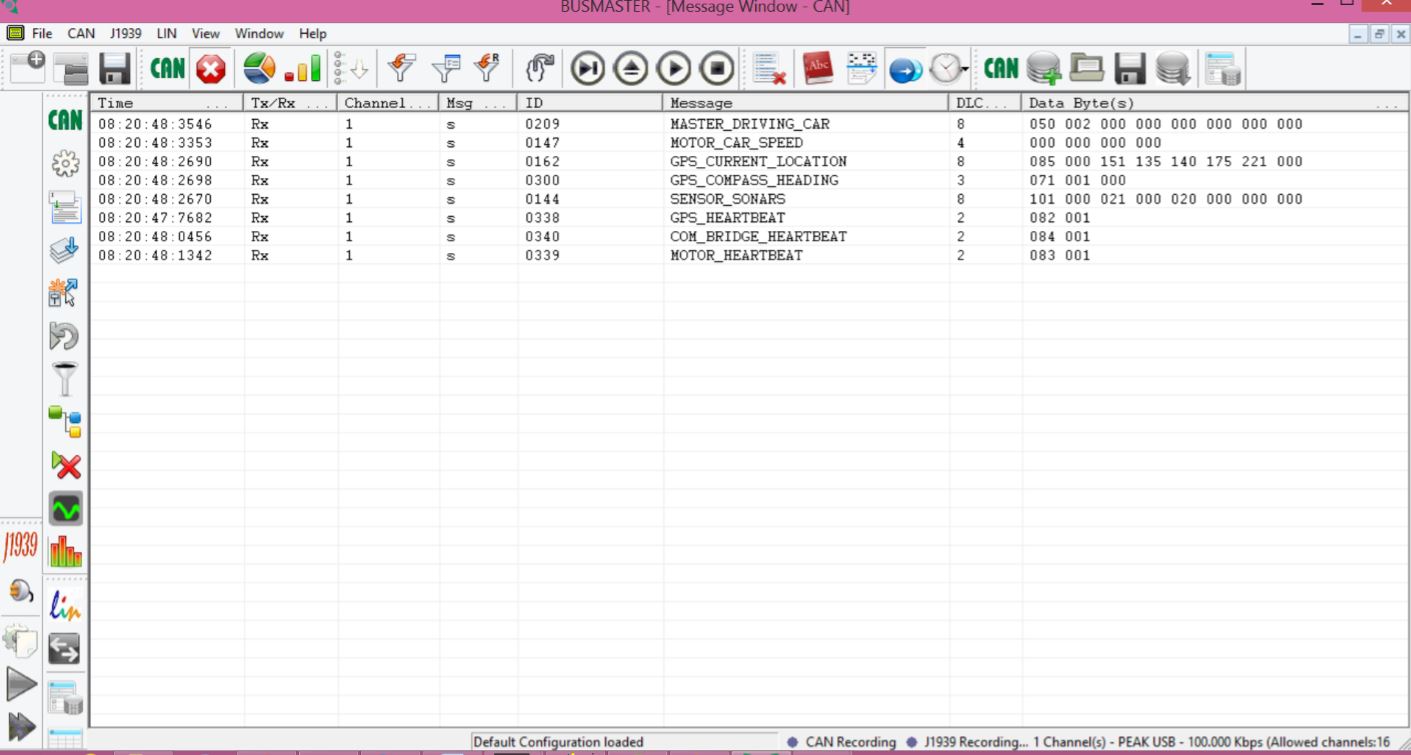Viewport: 1411px width, 755px height.
Task: Click the sidebar document list icon
Action: pyautogui.click(x=65, y=207)
